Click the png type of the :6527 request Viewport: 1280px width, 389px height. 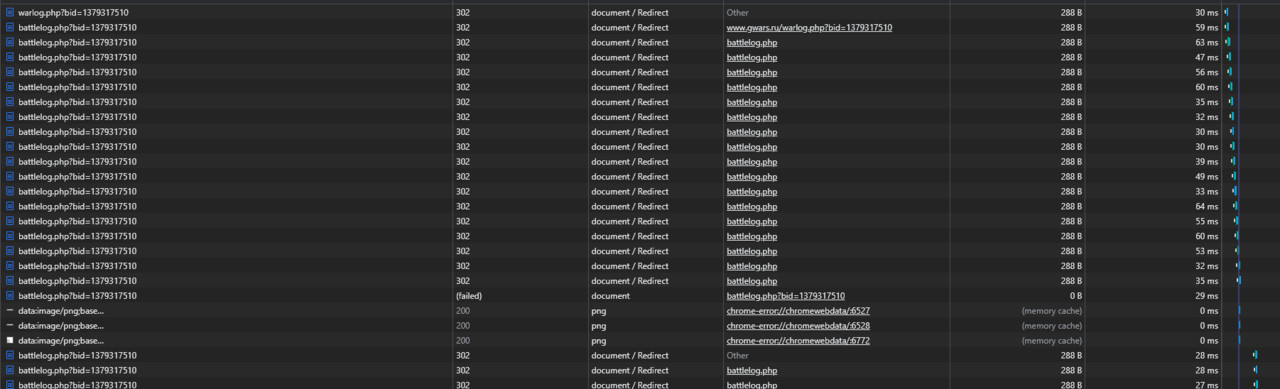point(599,311)
